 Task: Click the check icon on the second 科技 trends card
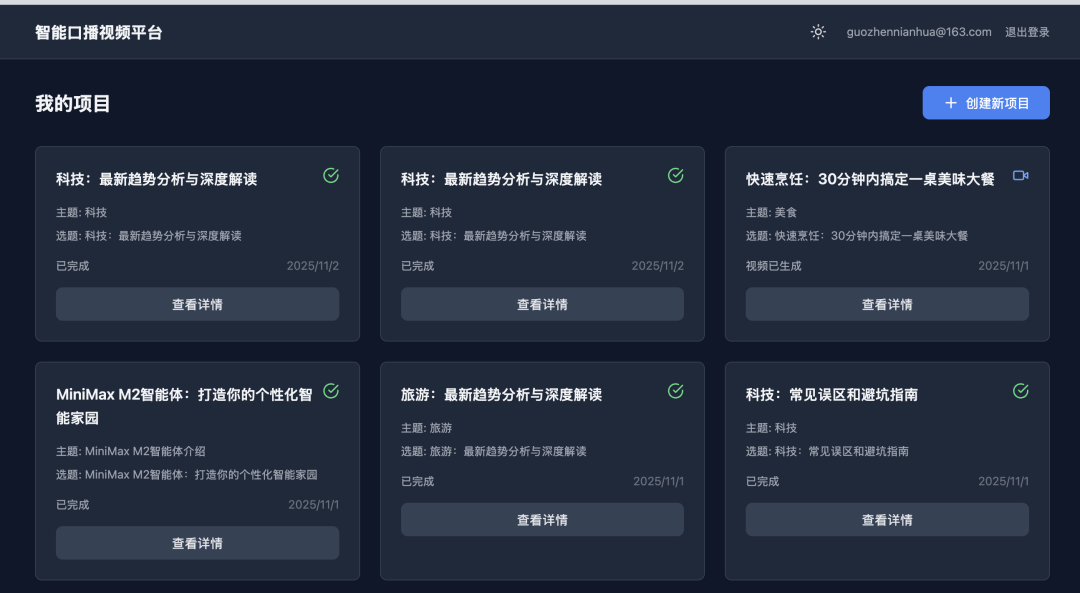(675, 175)
